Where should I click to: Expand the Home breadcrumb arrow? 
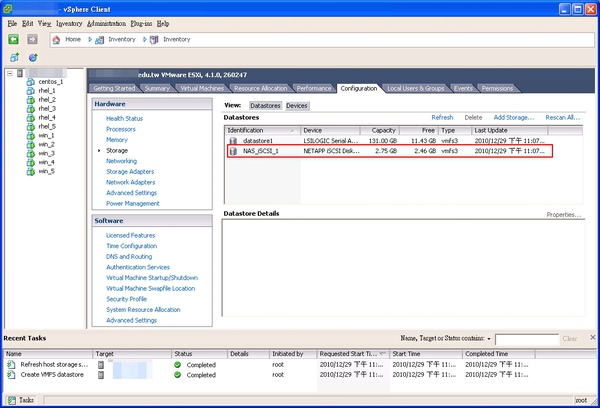coord(90,39)
